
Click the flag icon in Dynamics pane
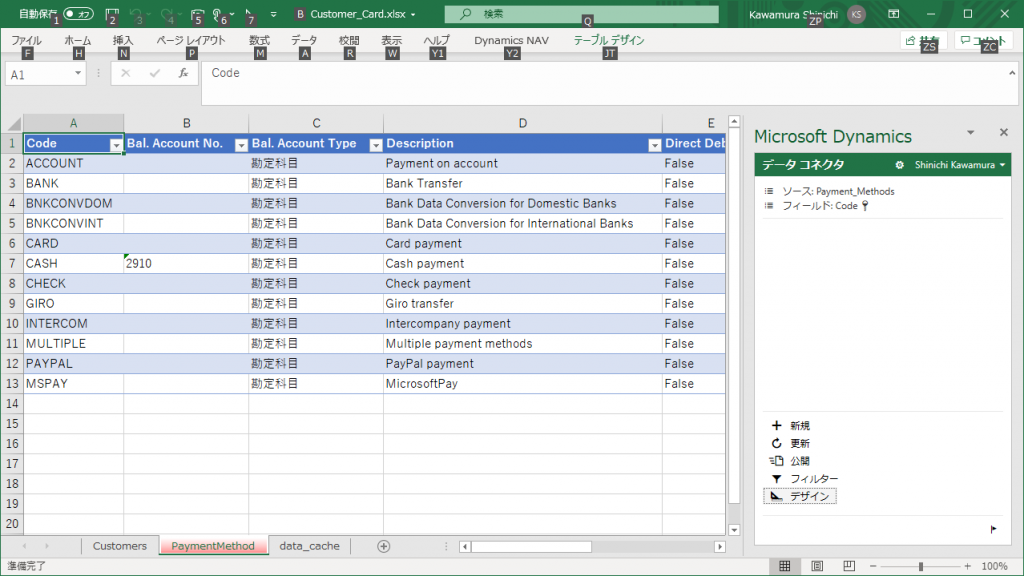coord(993,528)
